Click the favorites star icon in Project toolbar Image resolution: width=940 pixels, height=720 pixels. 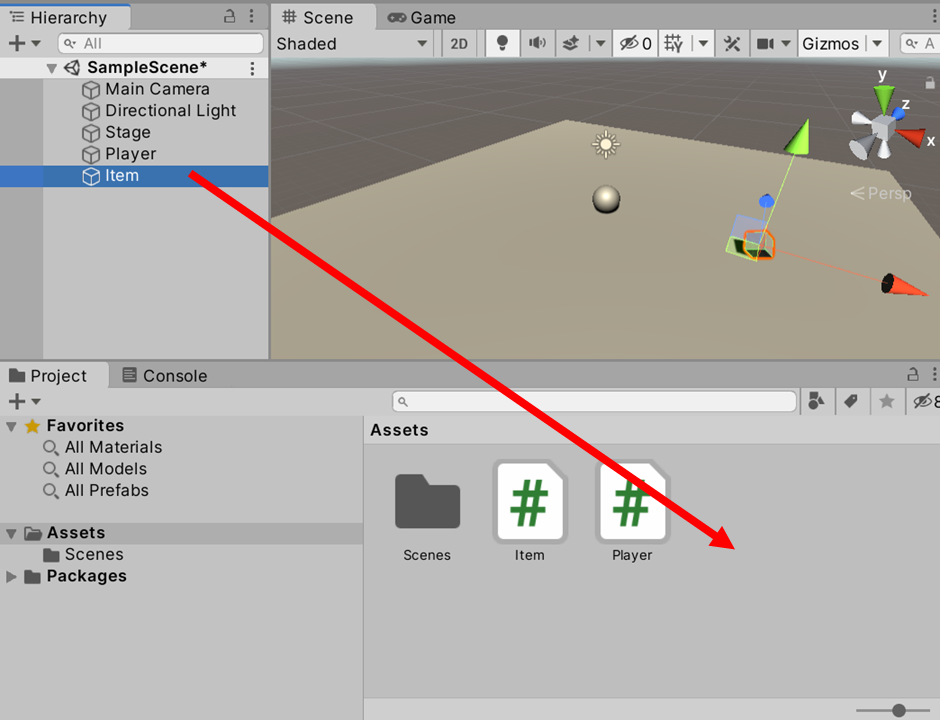pyautogui.click(x=886, y=401)
